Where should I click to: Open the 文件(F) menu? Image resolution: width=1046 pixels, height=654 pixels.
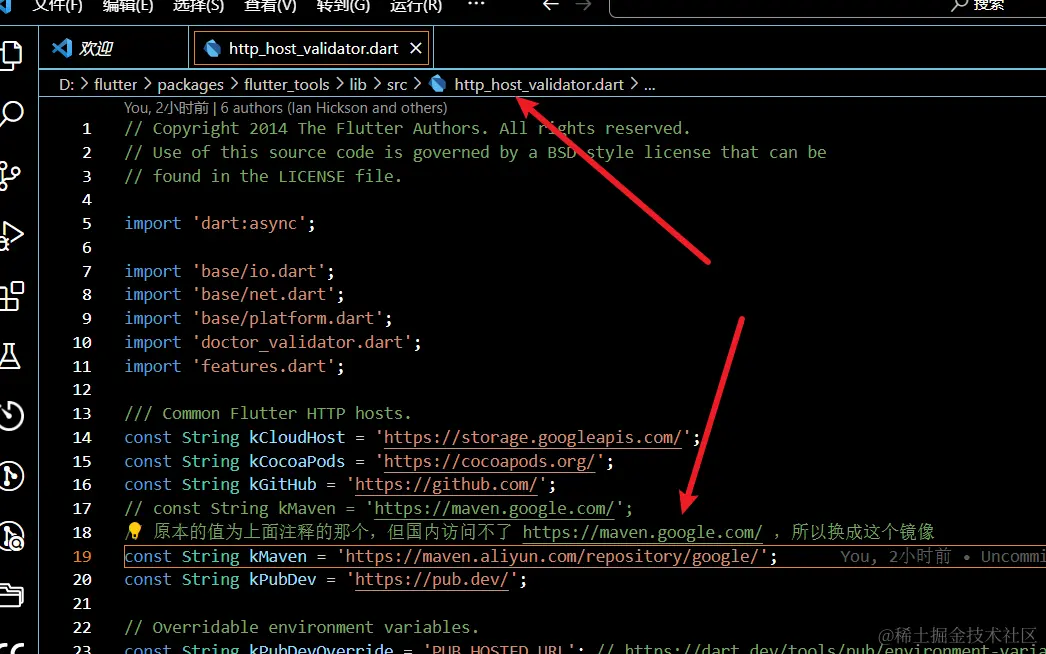tap(57, 5)
